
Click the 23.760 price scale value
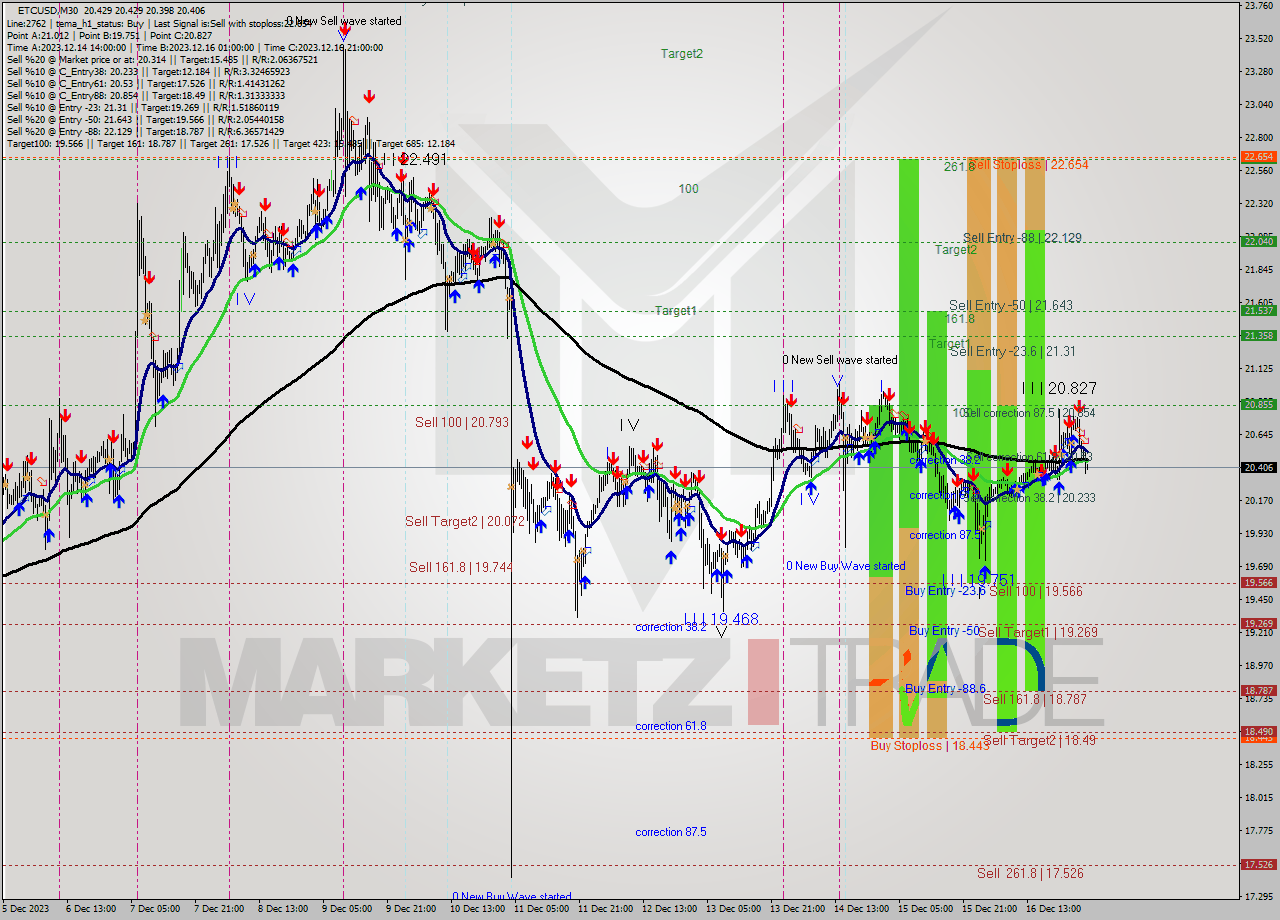pyautogui.click(x=1258, y=6)
